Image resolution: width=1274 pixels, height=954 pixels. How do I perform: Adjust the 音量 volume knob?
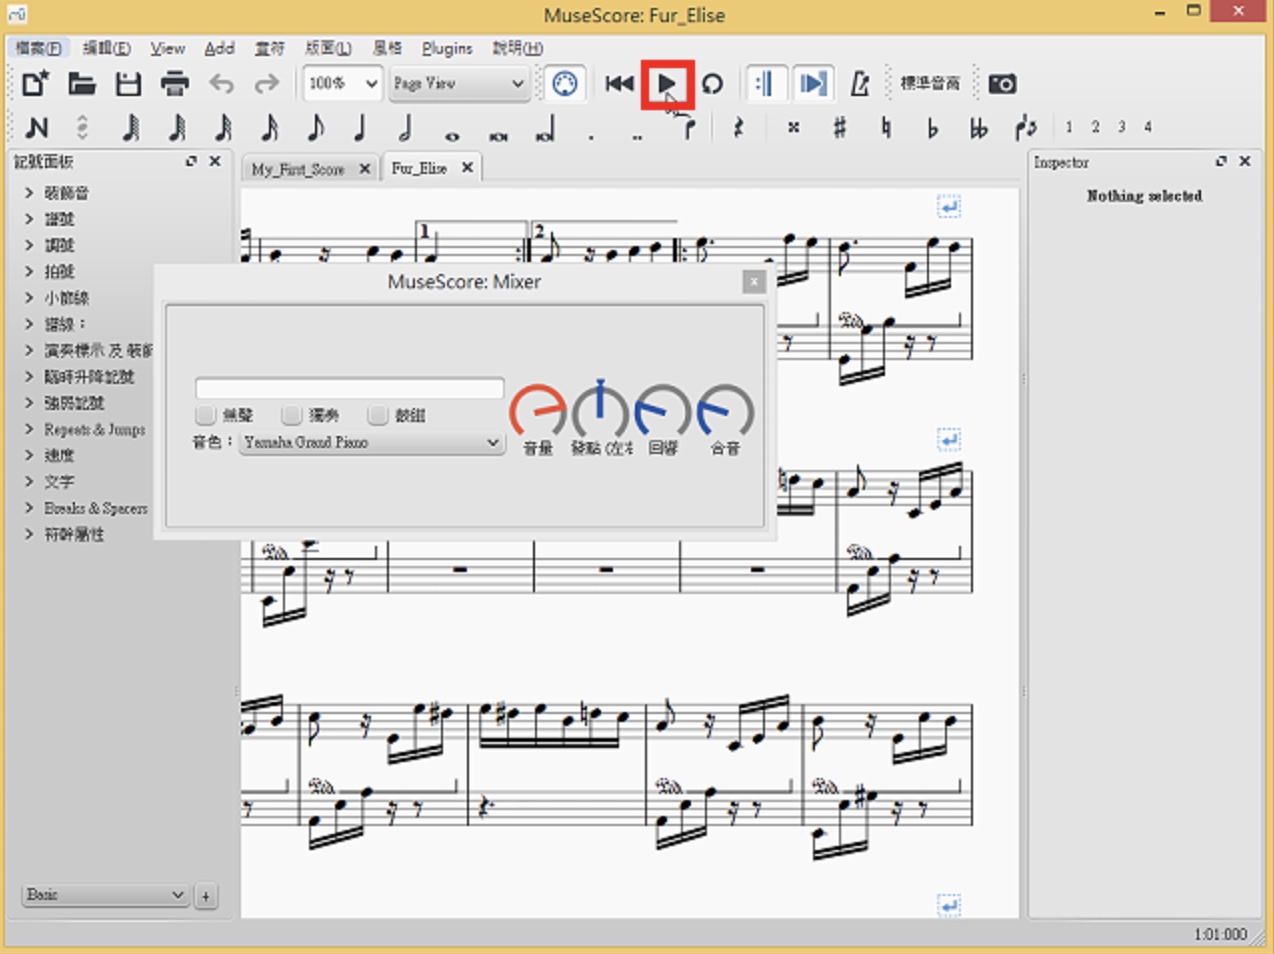pyautogui.click(x=538, y=411)
